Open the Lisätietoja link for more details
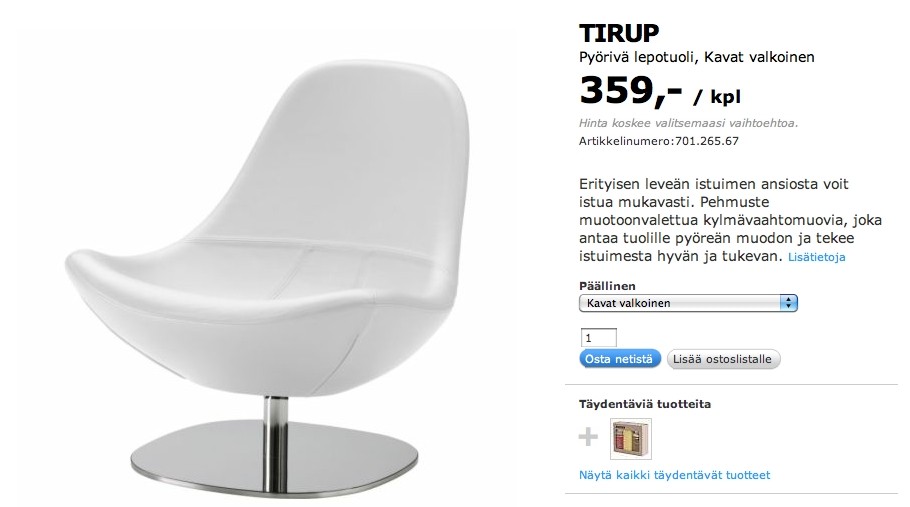Screen dimensions: 910x507 tap(817, 257)
